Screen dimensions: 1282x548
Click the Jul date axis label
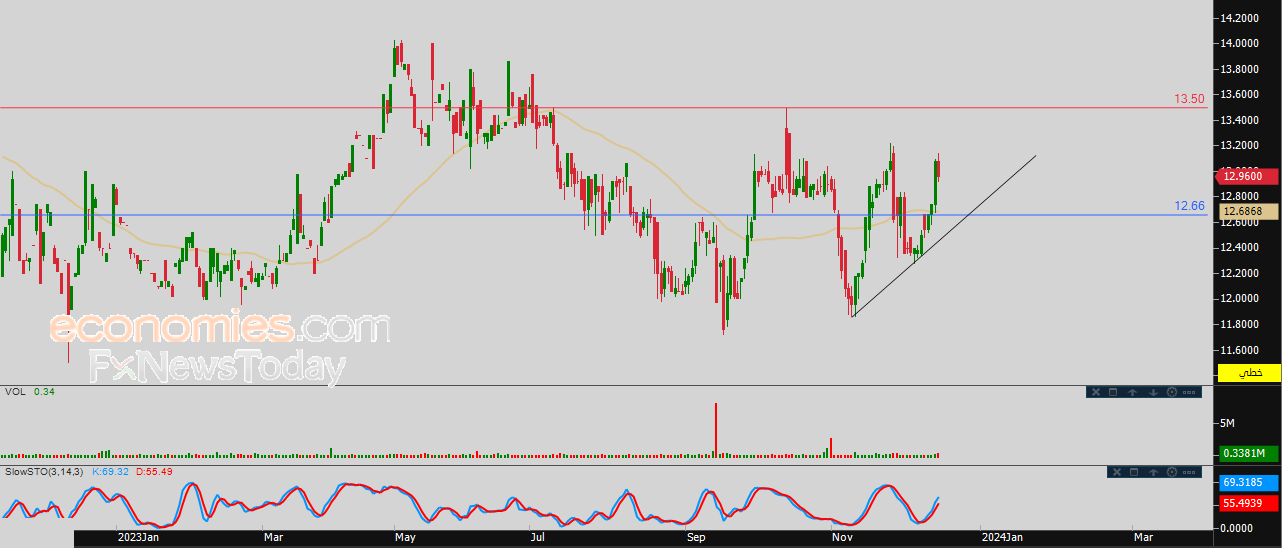(537, 538)
